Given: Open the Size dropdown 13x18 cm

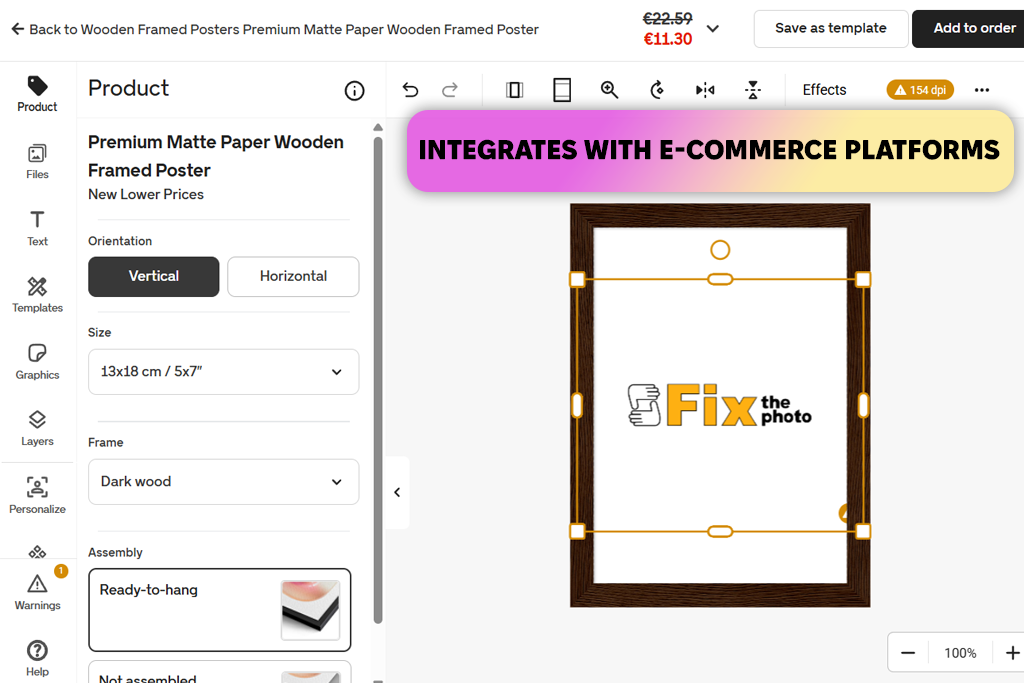Looking at the screenshot, I should (223, 372).
